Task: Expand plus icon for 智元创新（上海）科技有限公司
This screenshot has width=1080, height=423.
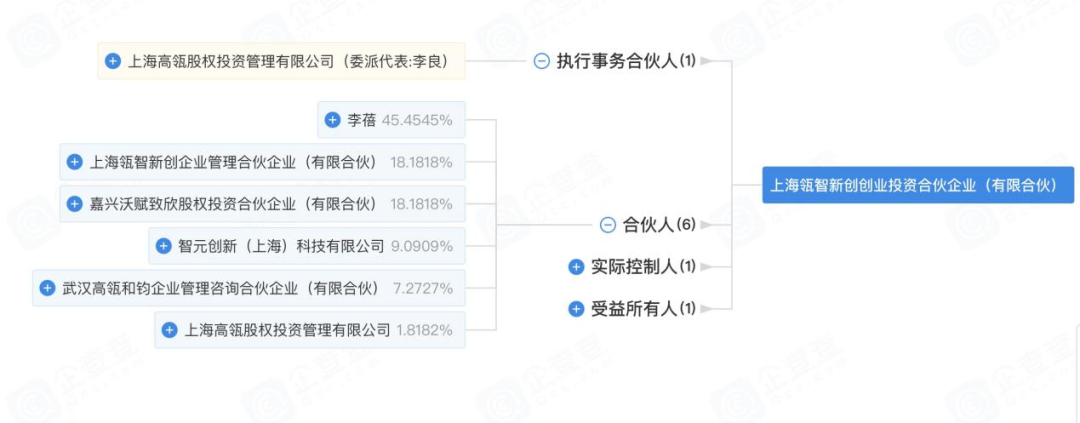Action: (x=164, y=246)
